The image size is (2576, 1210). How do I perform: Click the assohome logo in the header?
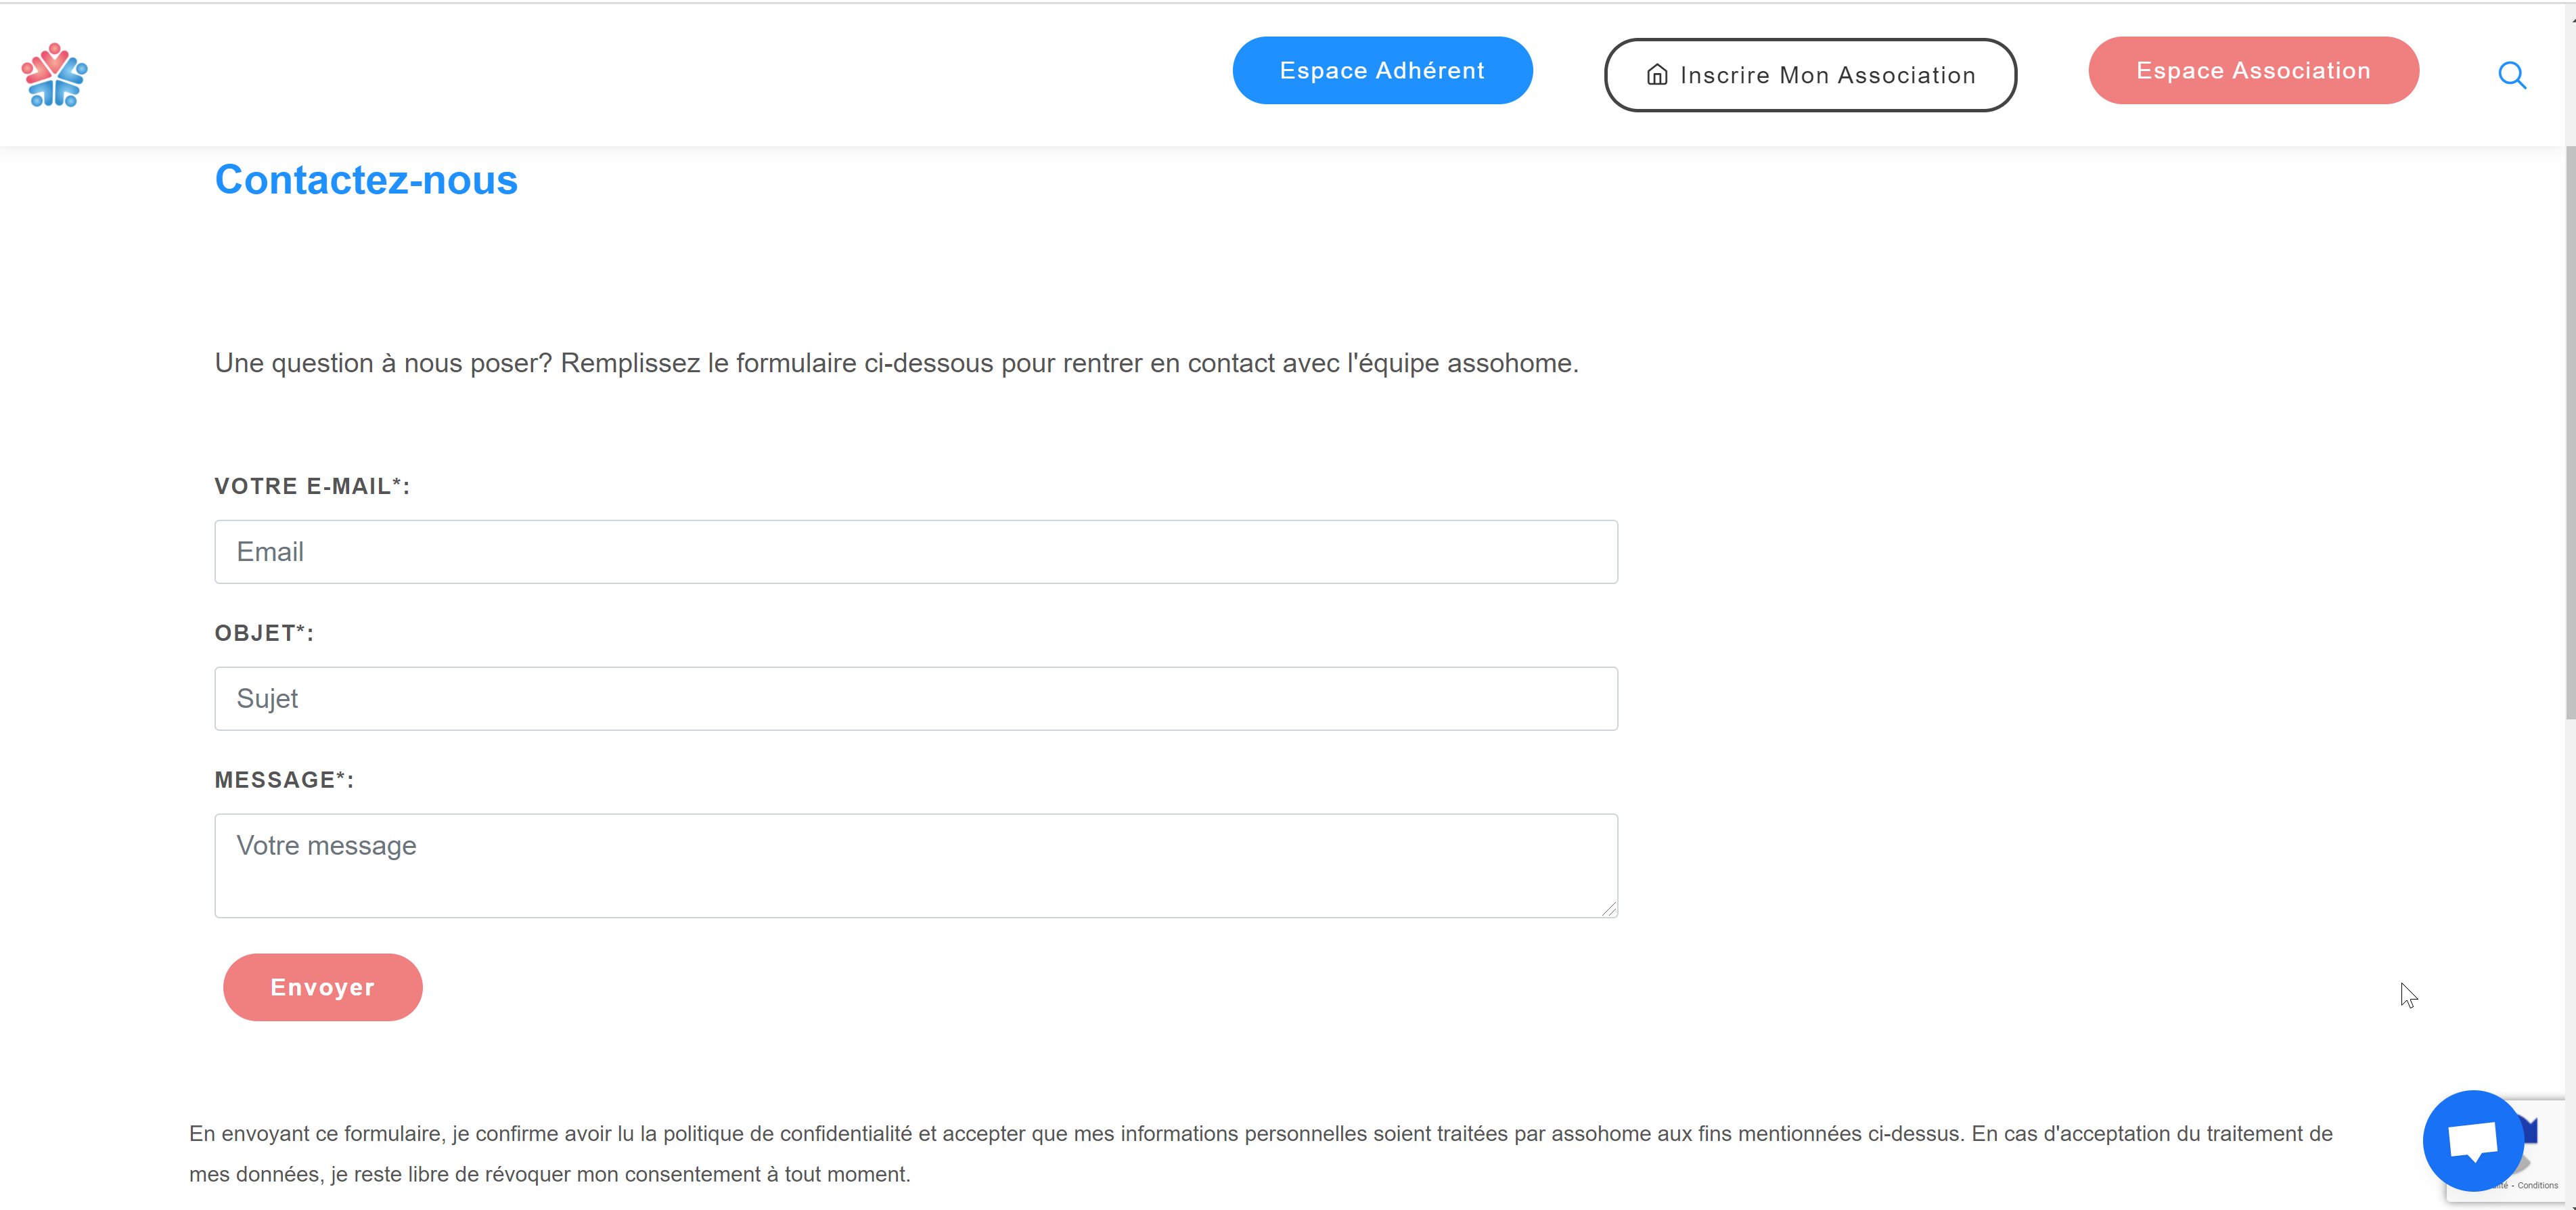point(55,75)
